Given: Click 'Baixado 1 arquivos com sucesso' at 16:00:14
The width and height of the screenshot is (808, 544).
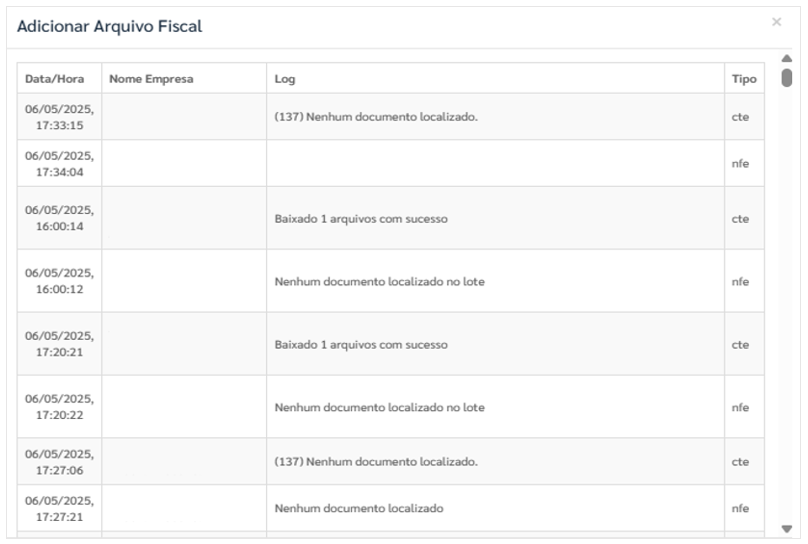Looking at the screenshot, I should pos(361,219).
